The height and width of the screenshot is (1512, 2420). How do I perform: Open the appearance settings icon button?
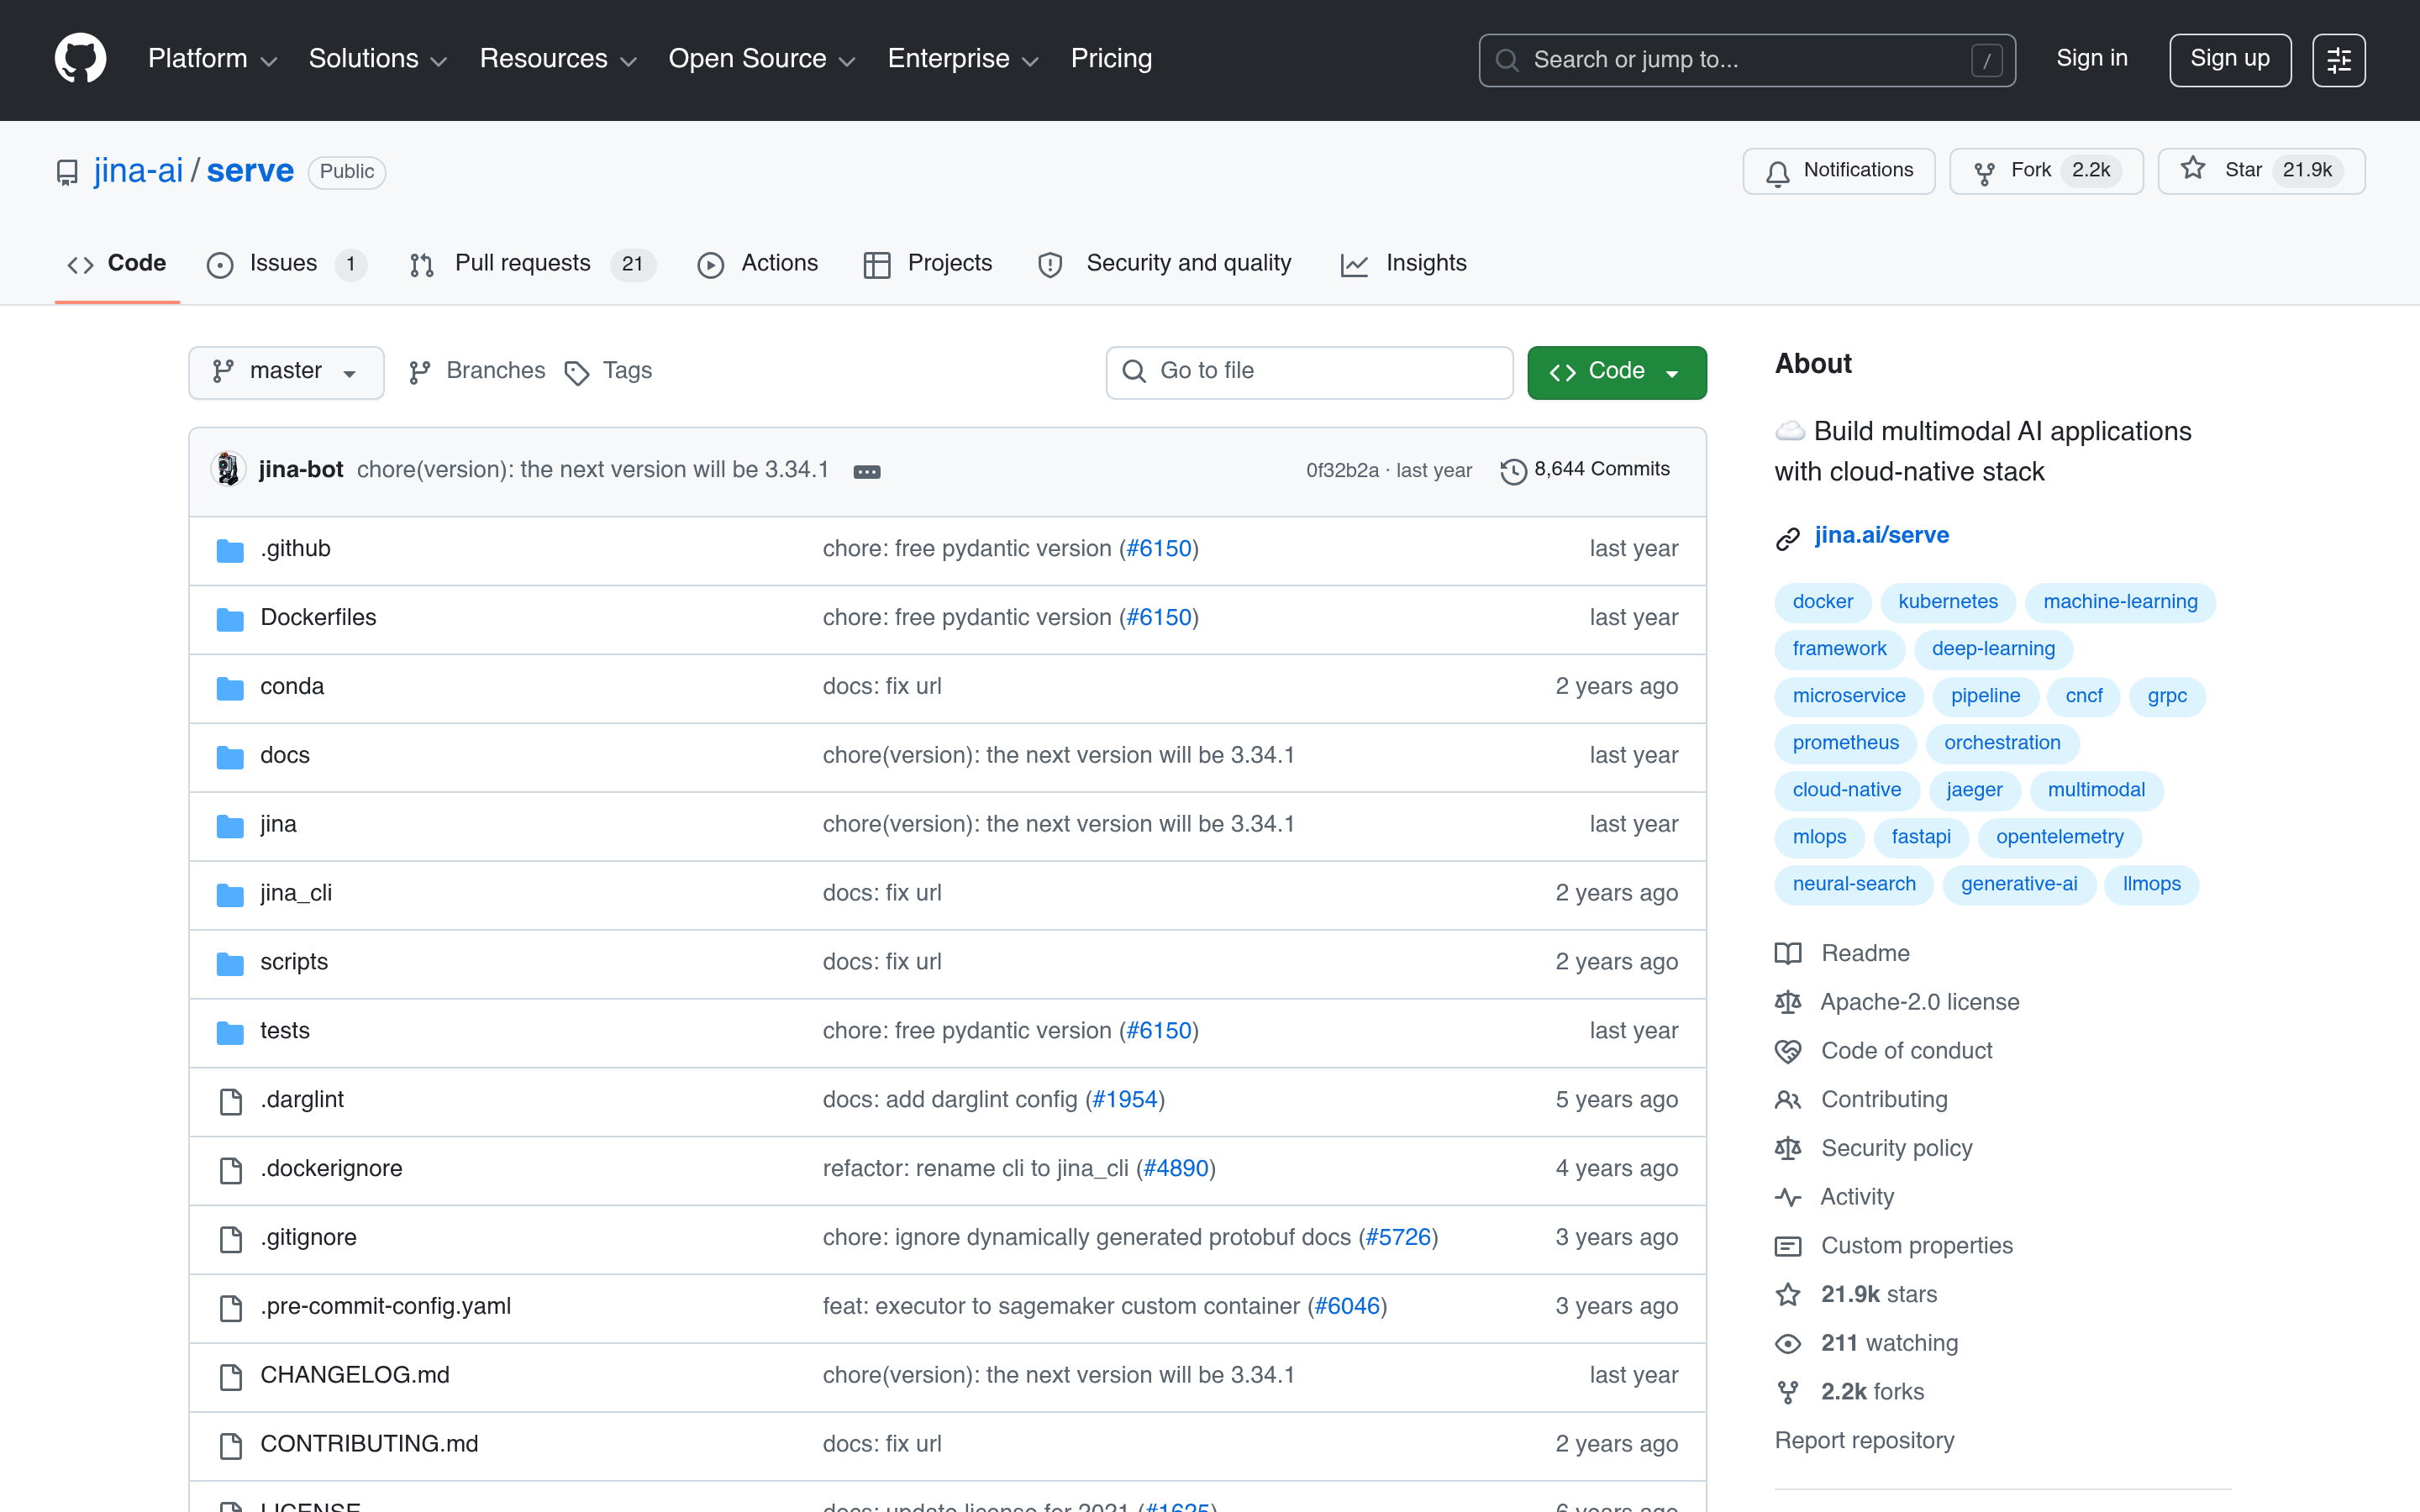point(2338,60)
